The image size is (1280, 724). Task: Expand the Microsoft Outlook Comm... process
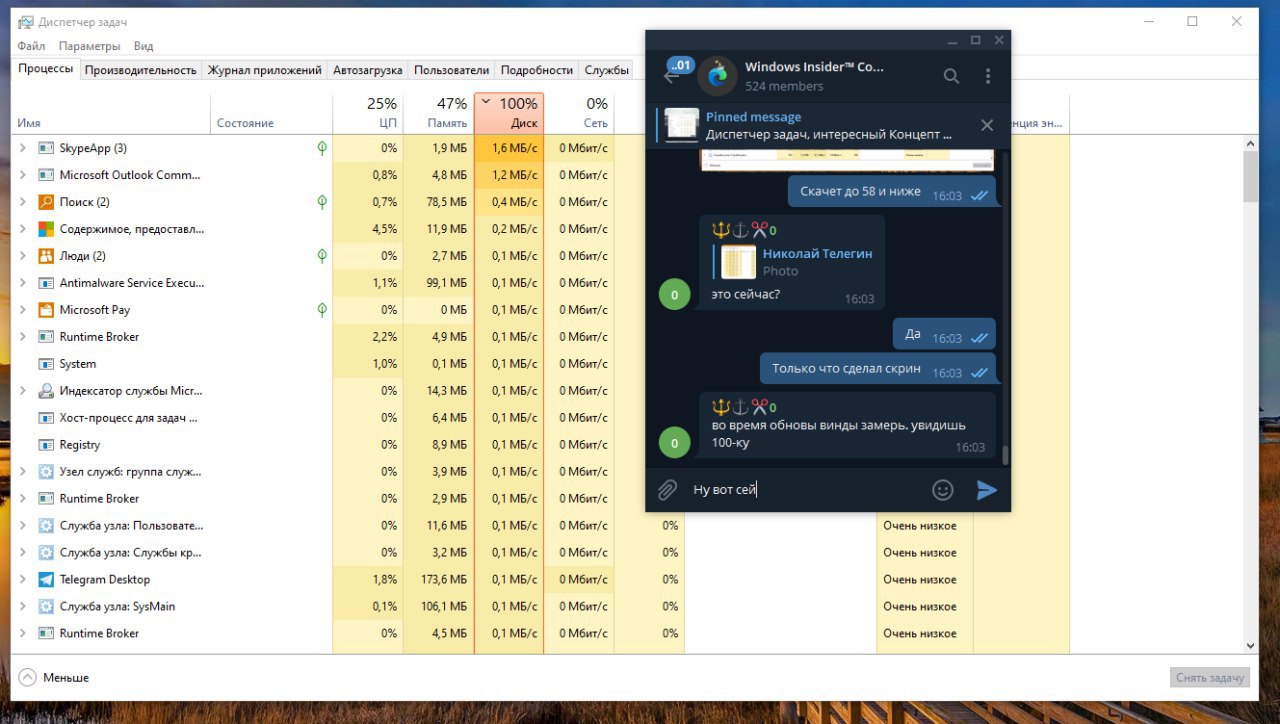click(23, 175)
